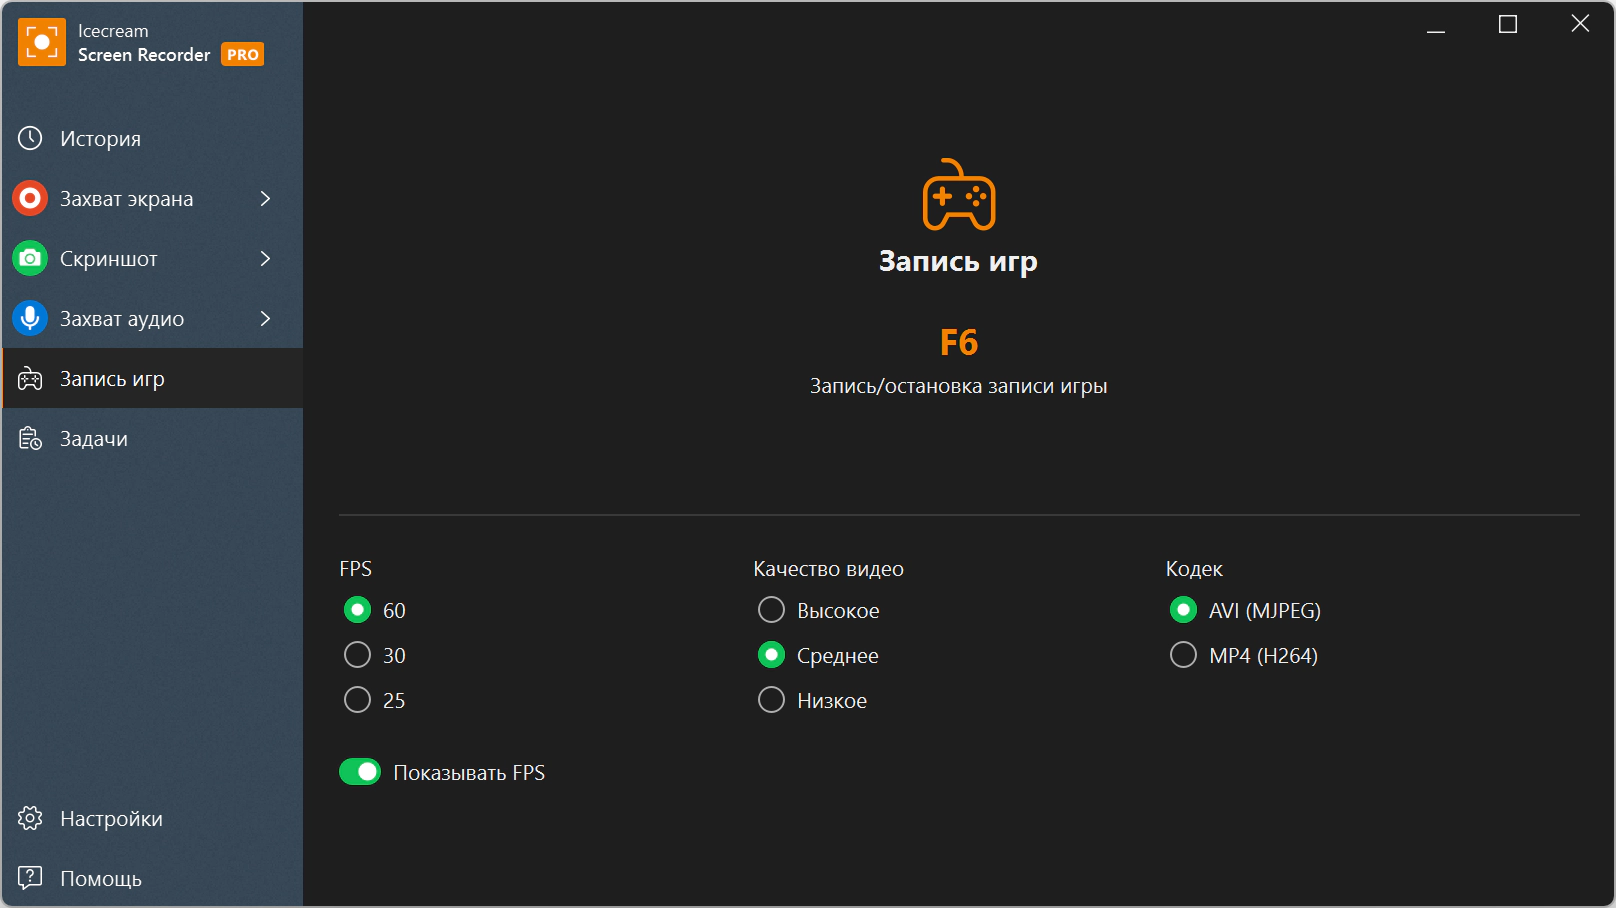This screenshot has height=908, width=1616.
Task: Expand the Скриншот submenu chevron
Action: 265,258
